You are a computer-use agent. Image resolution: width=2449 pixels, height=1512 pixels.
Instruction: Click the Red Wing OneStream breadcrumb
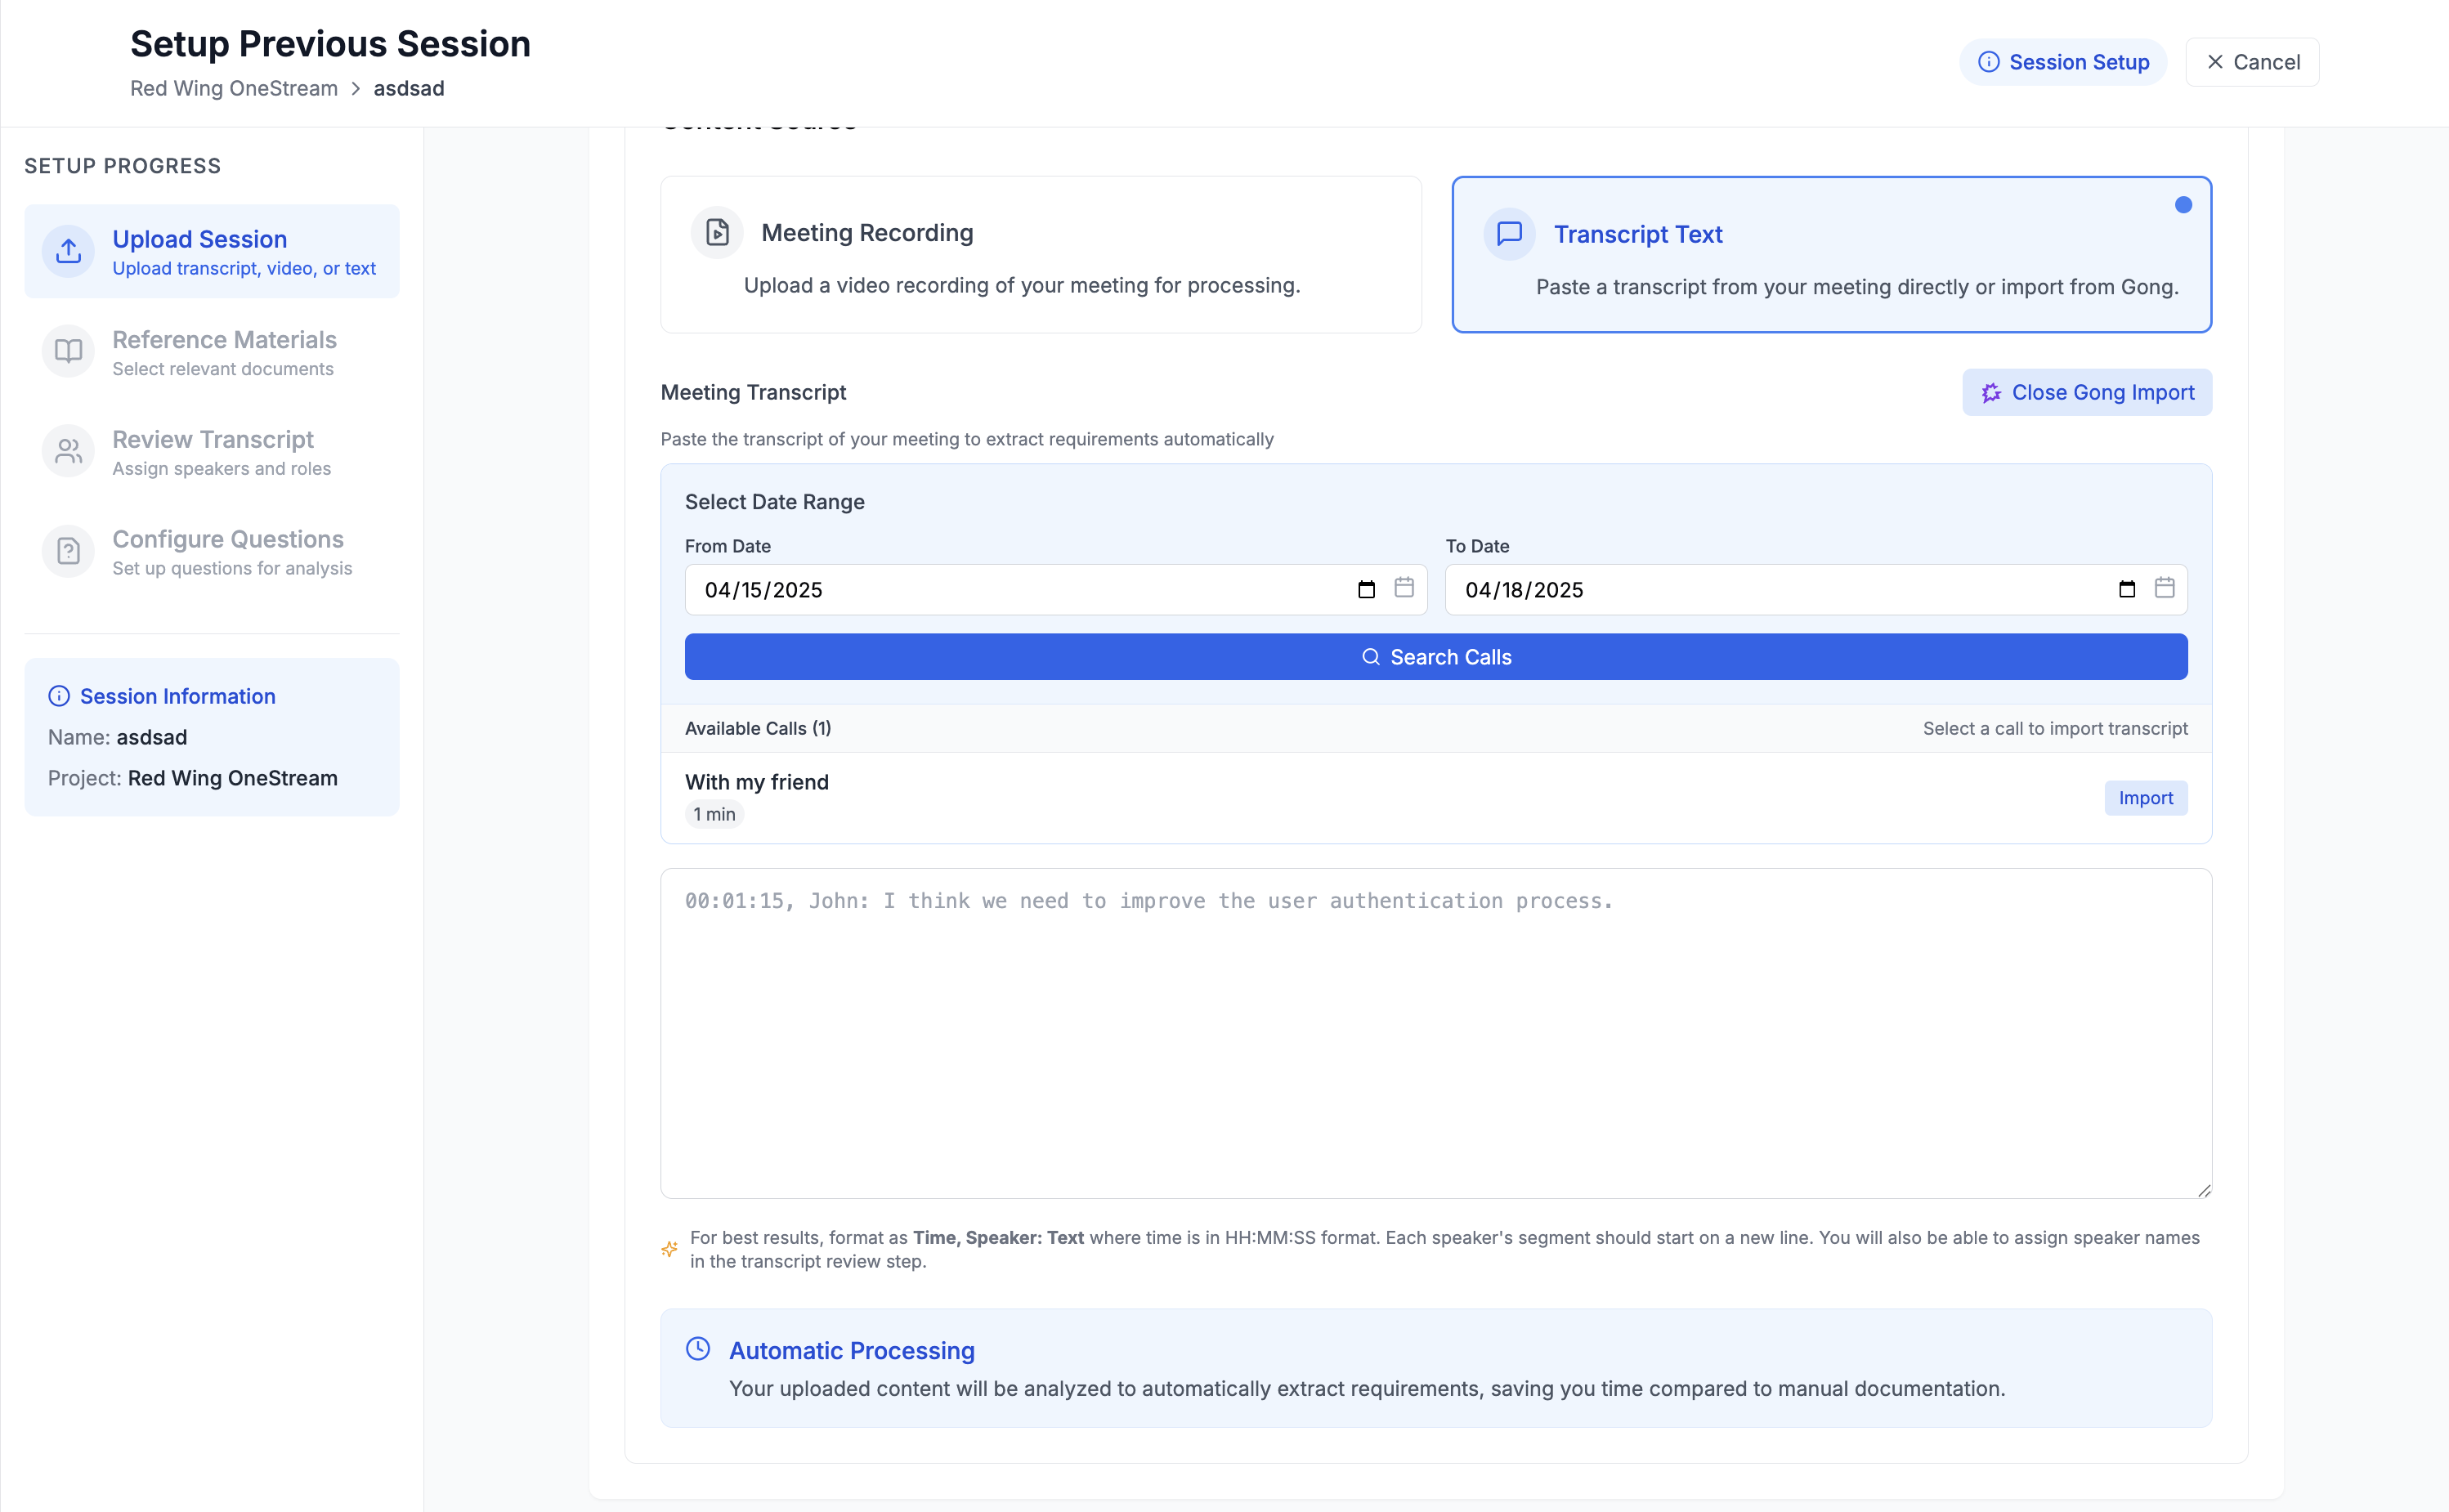[234, 88]
